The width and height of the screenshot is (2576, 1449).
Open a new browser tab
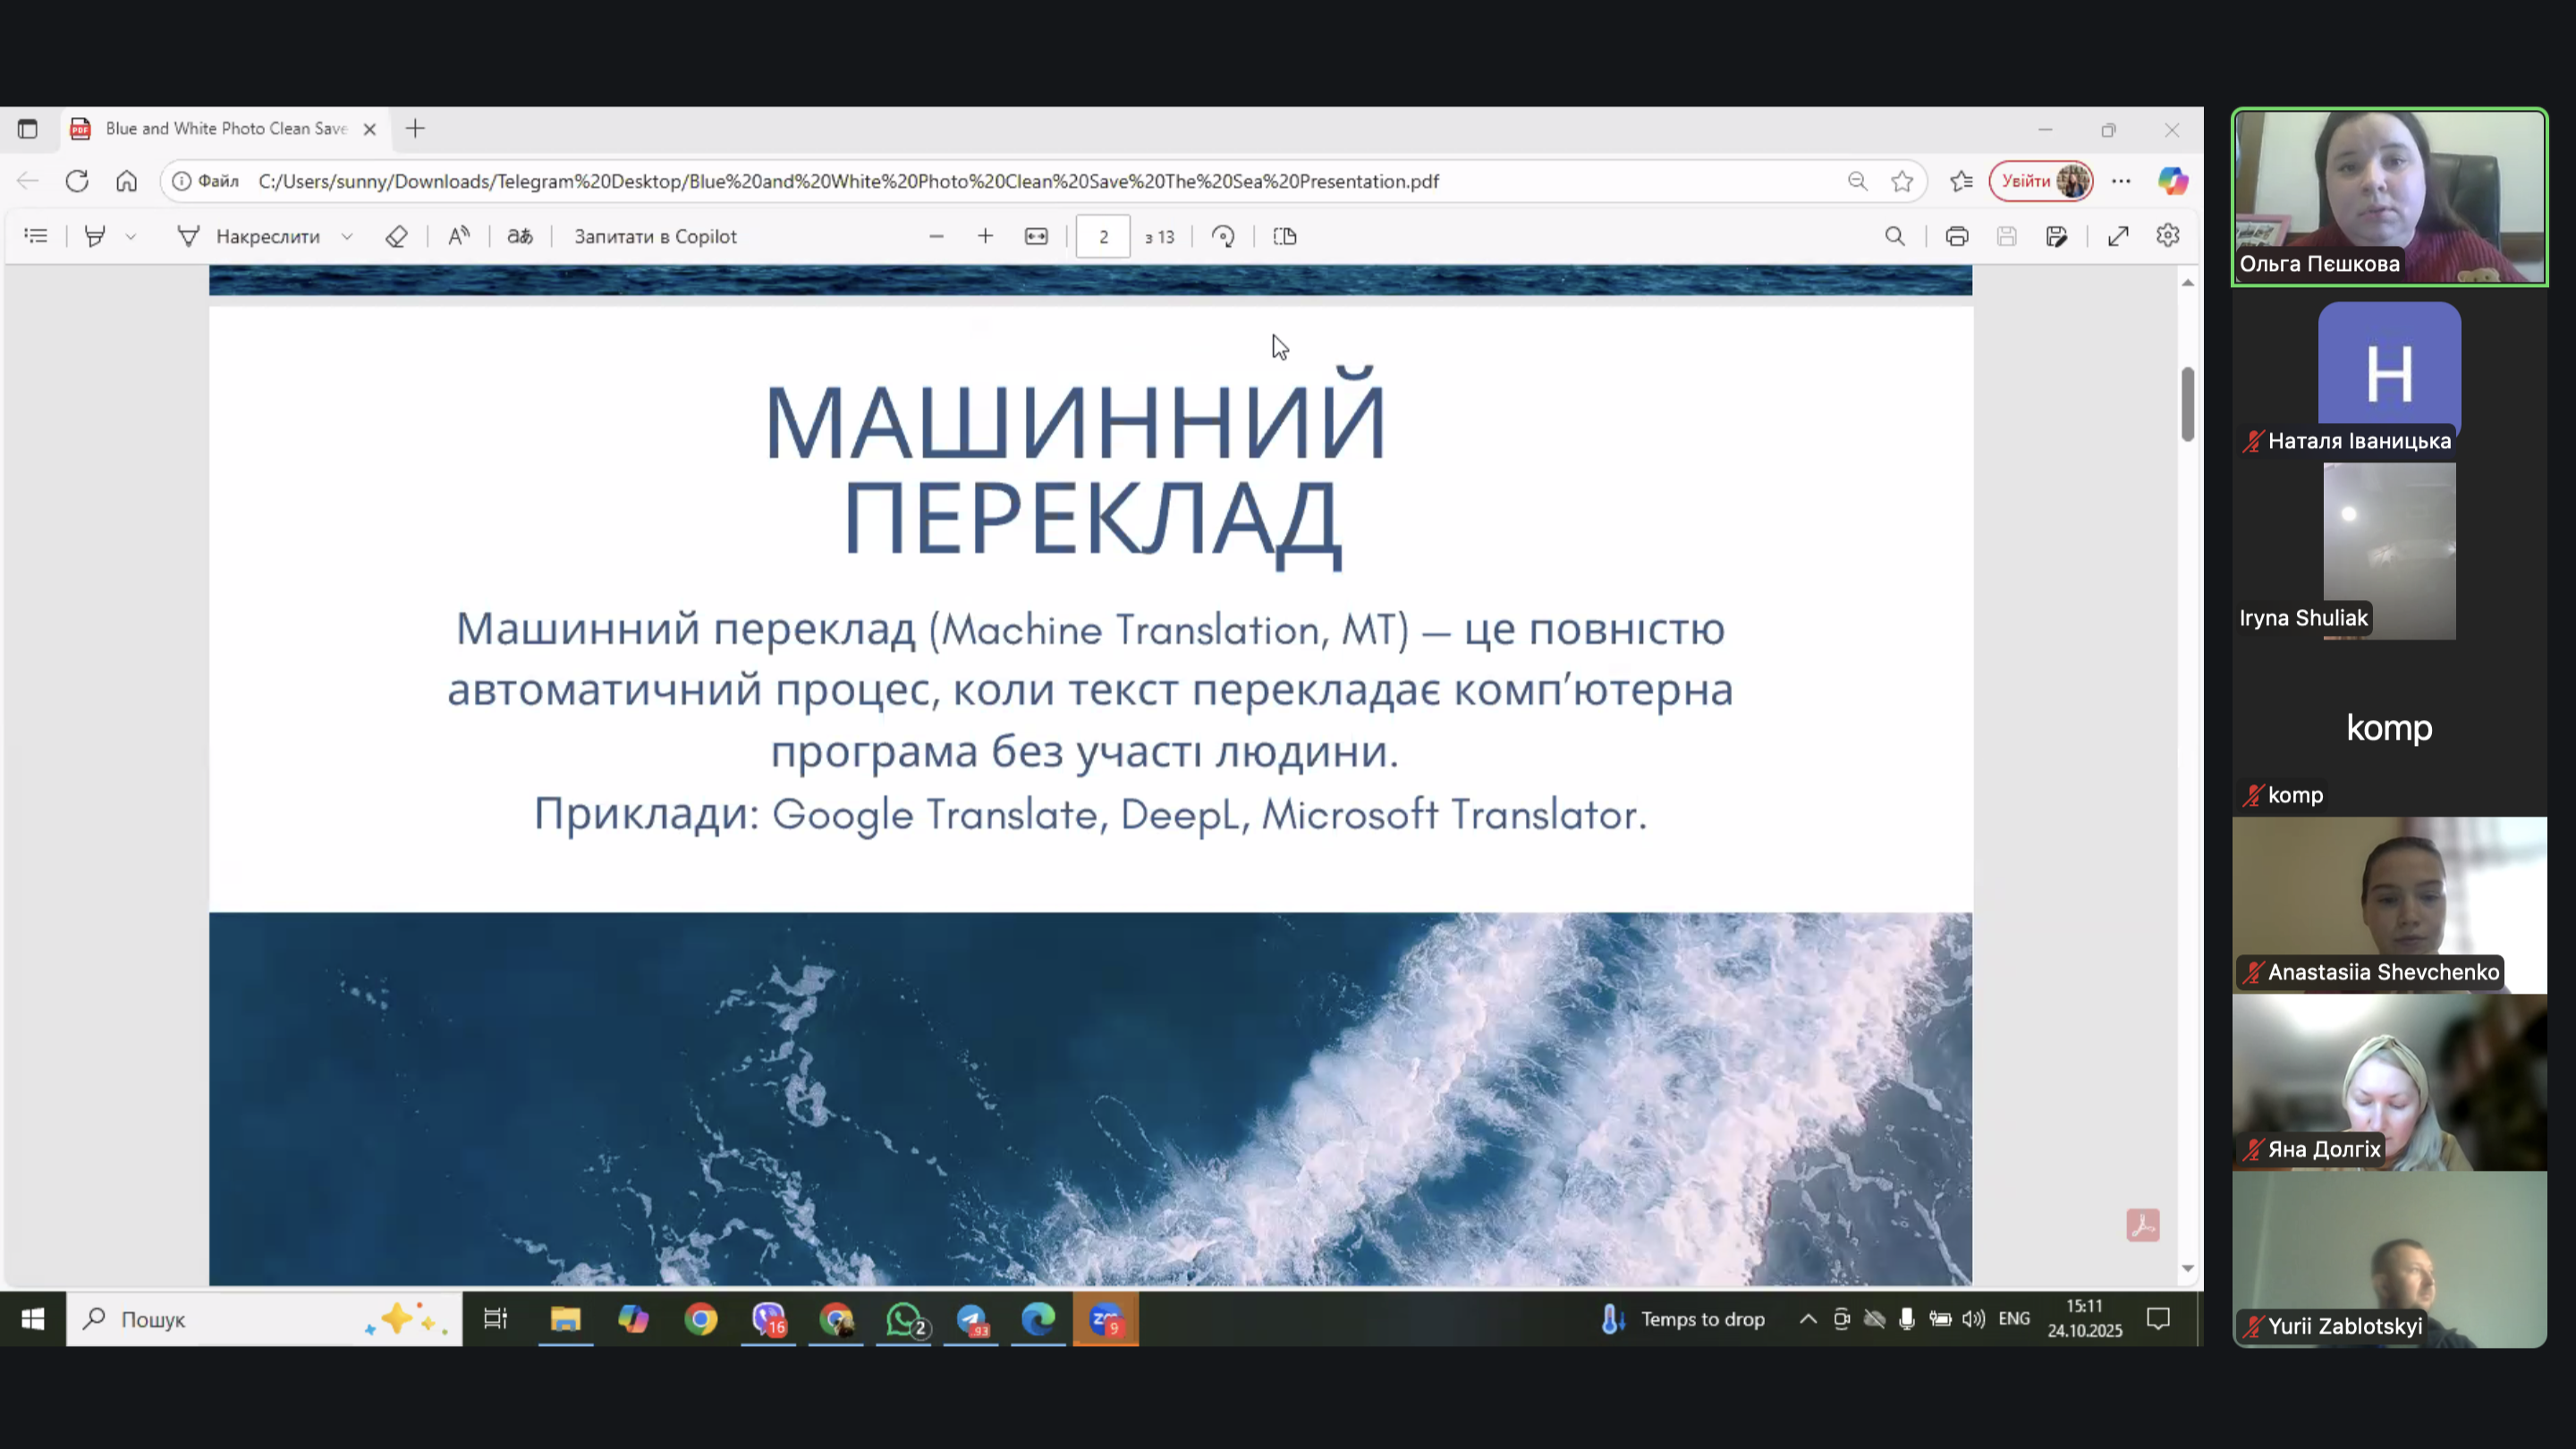coord(415,128)
